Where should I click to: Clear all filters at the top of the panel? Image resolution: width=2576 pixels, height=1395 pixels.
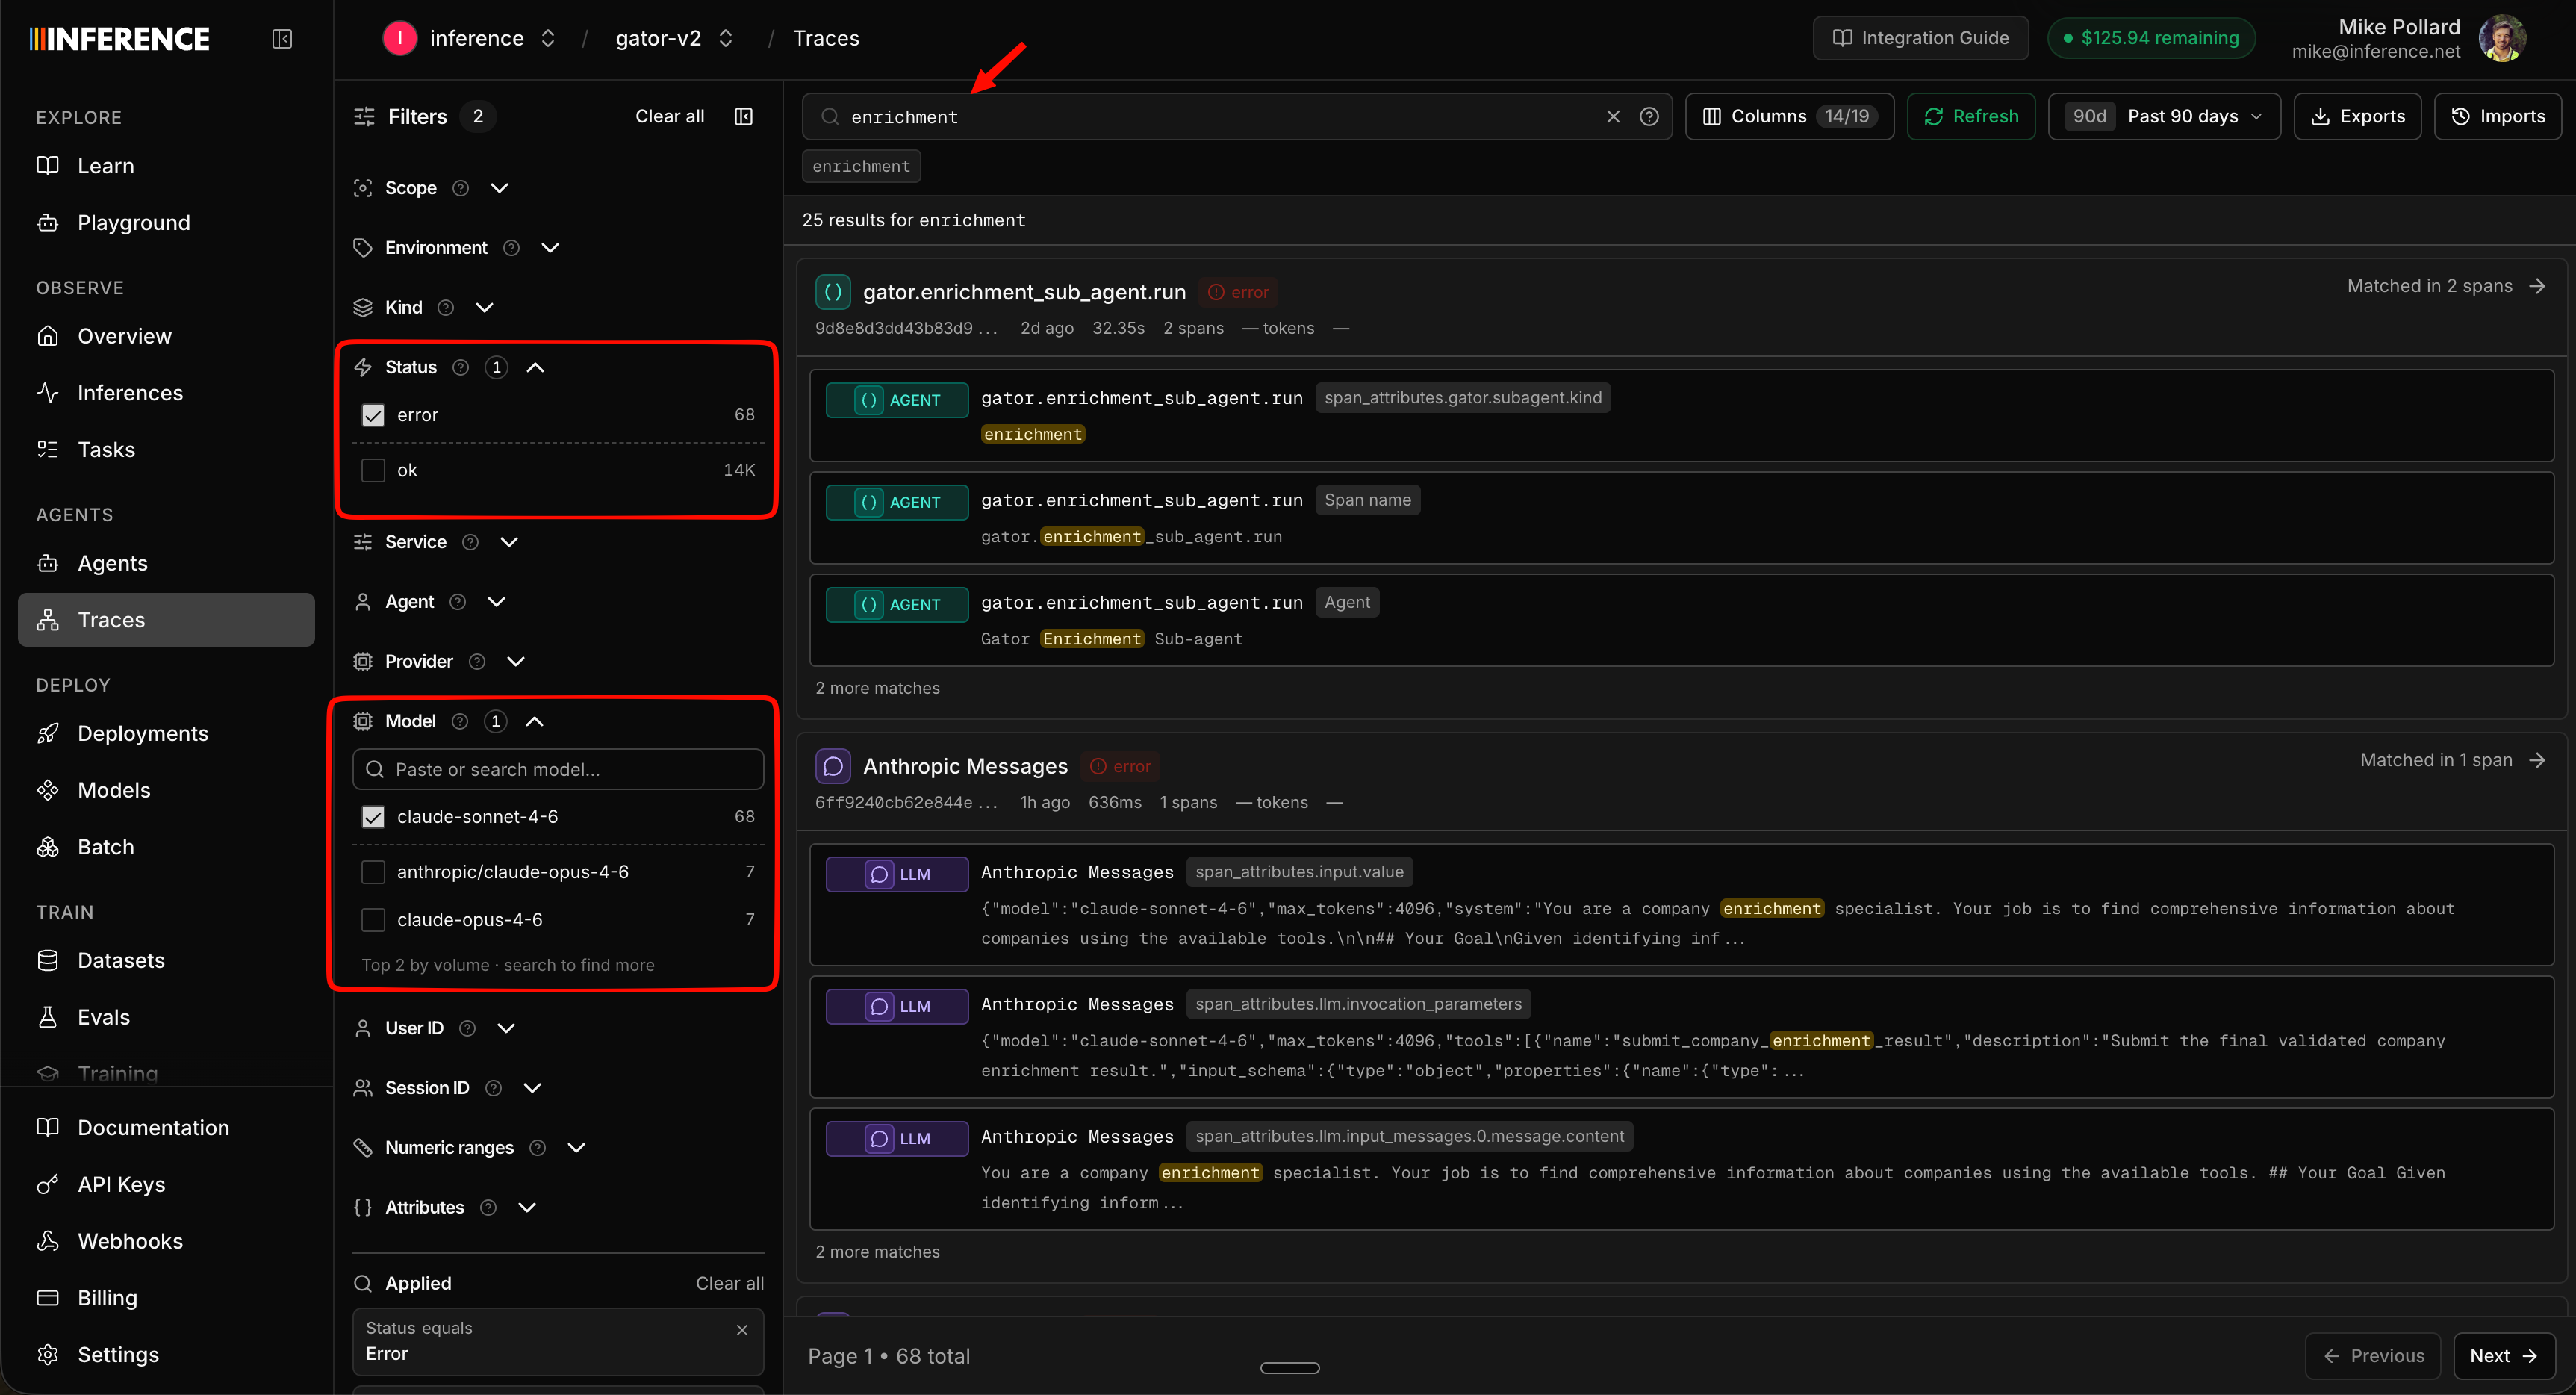coord(669,116)
